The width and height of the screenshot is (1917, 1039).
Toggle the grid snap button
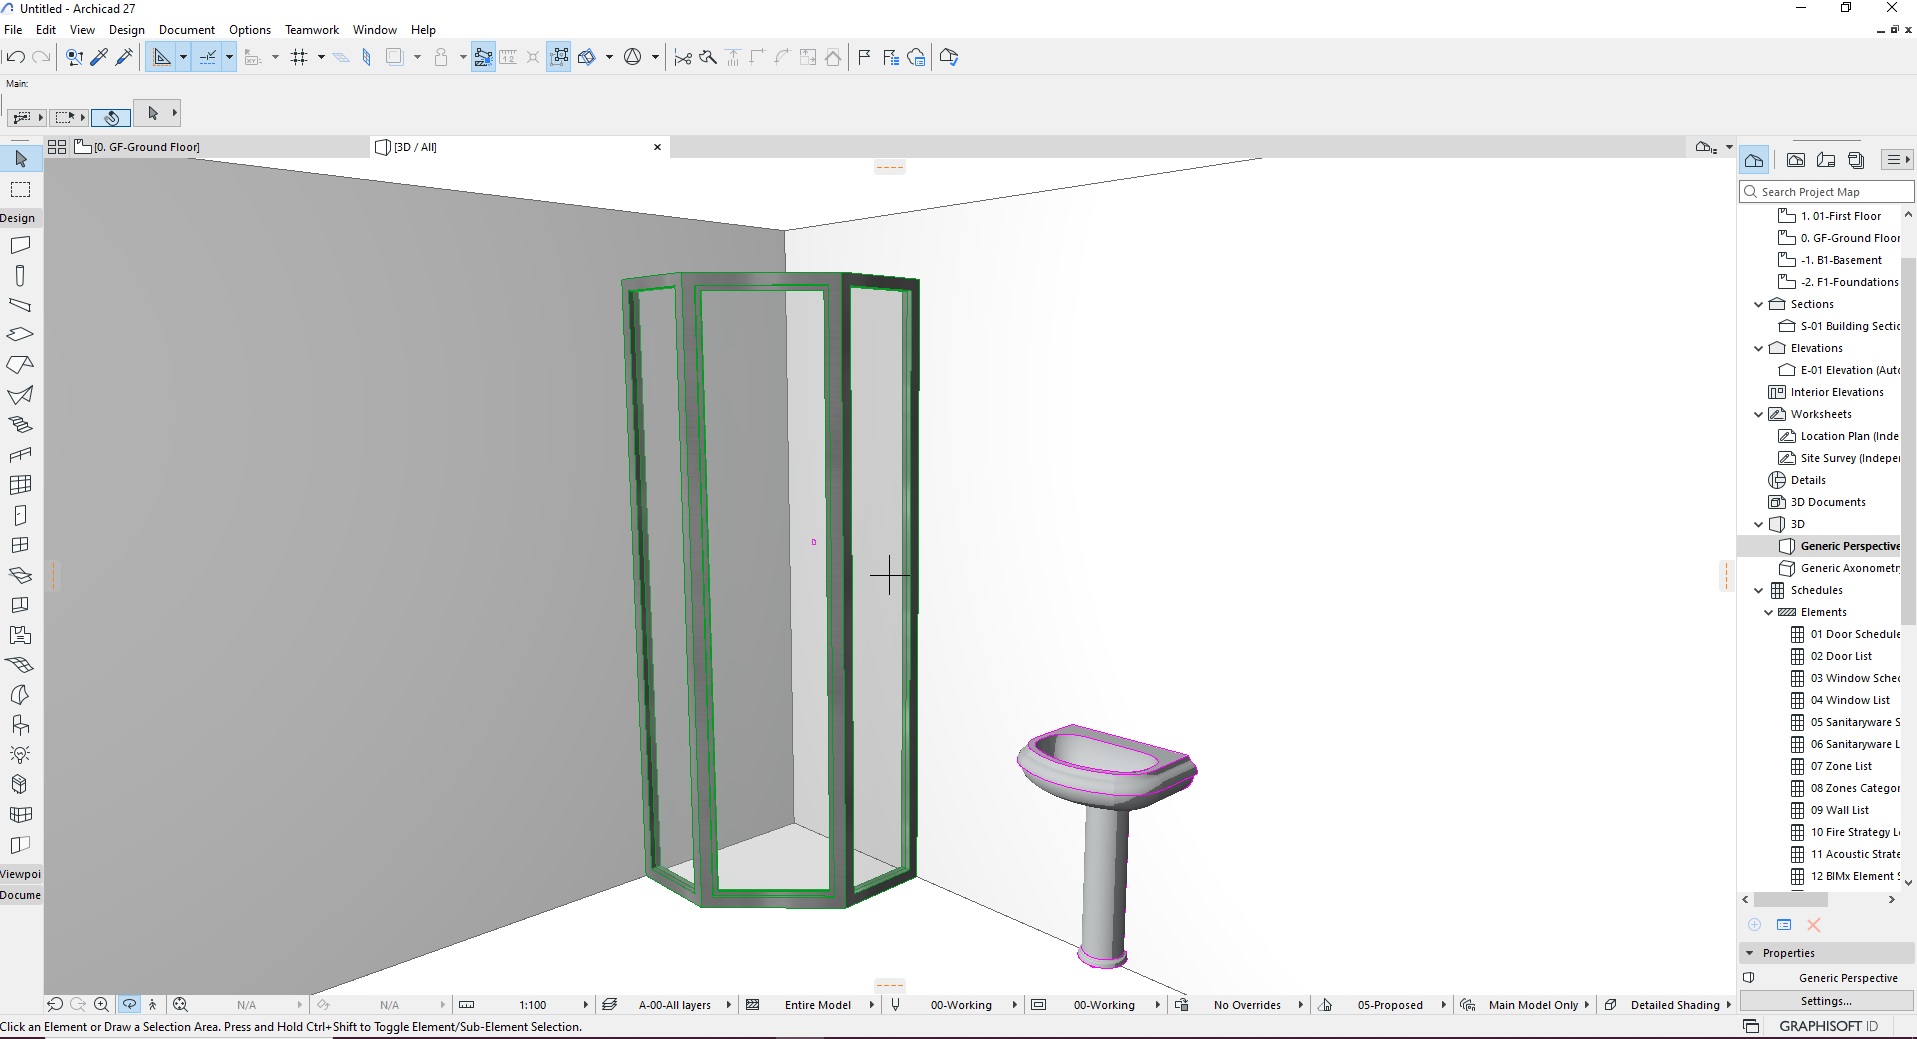point(299,57)
